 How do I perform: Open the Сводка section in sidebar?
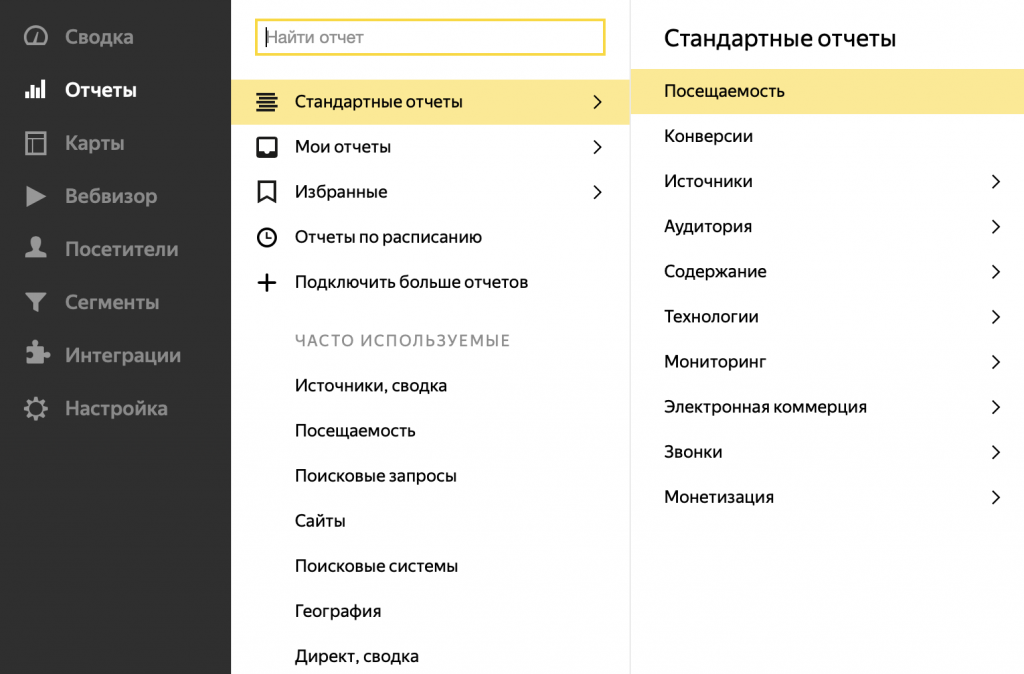(x=99, y=37)
